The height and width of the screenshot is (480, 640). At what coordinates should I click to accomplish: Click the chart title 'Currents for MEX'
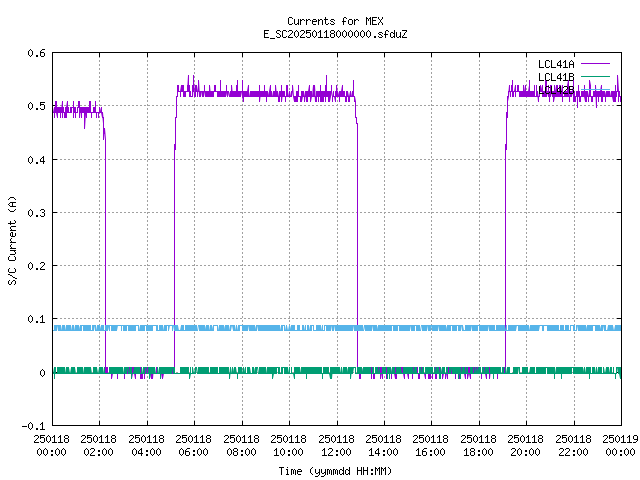335,21
